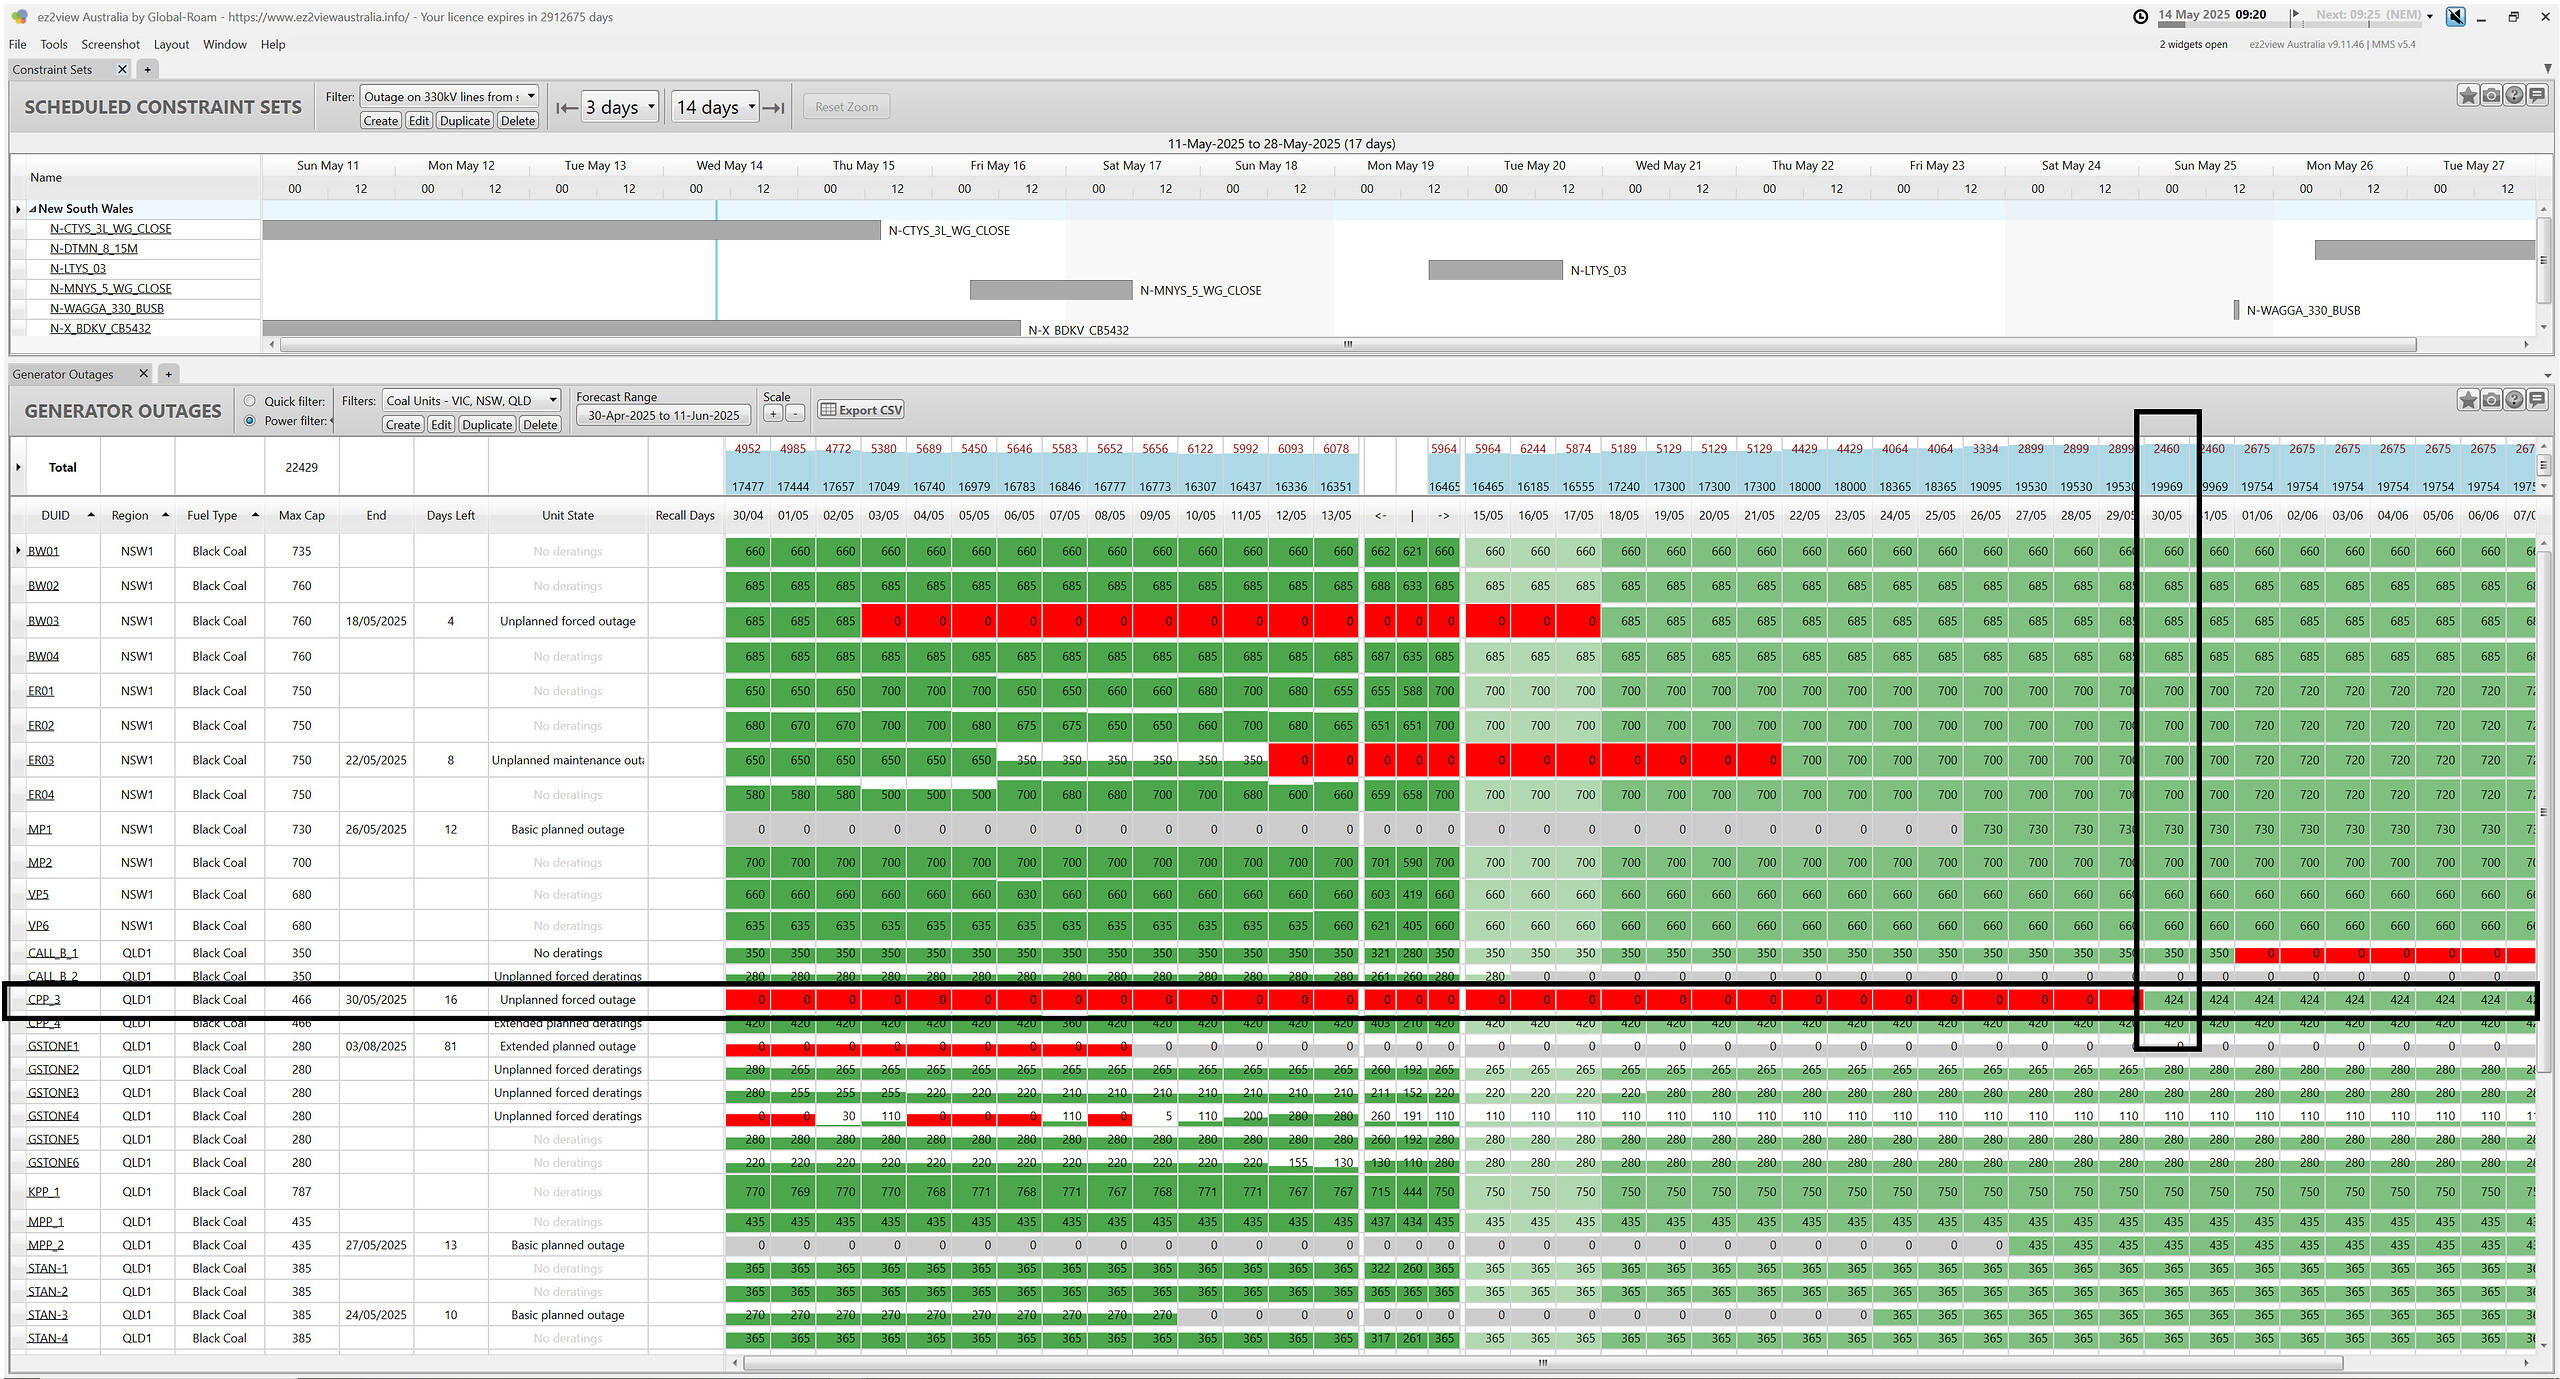
Task: Expand the BW01 row arrow
Action: 18,551
